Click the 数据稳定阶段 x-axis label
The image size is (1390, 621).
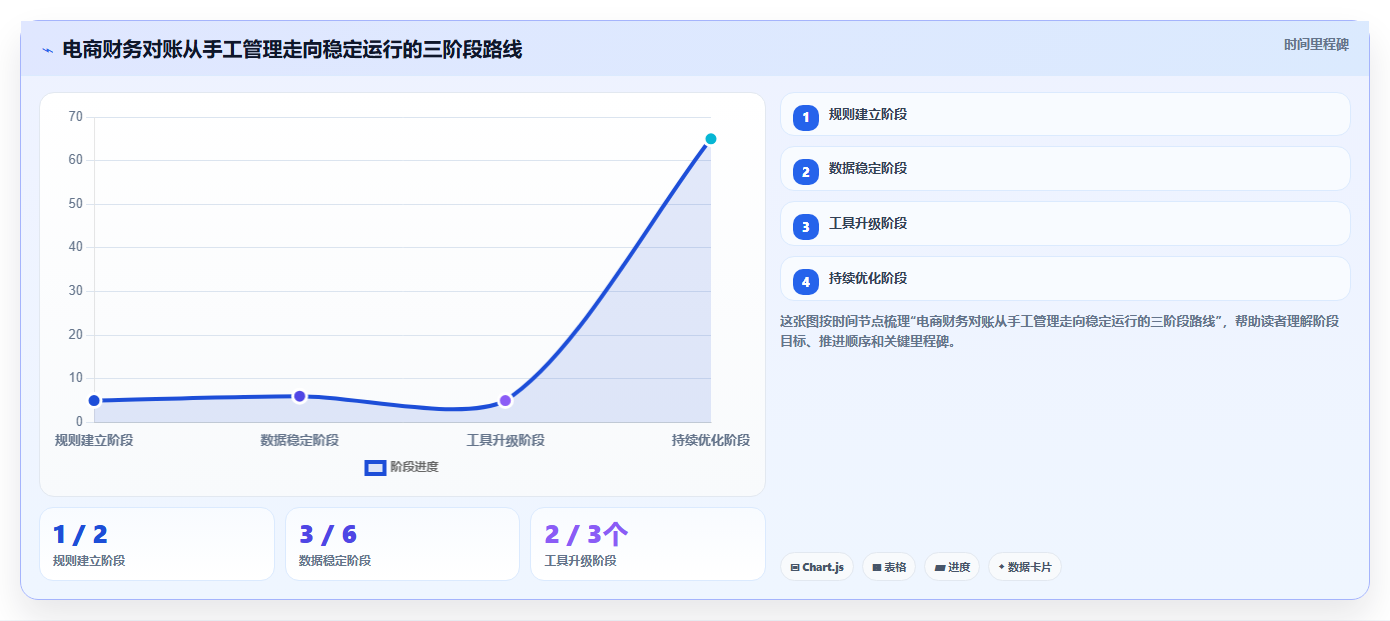coord(300,440)
